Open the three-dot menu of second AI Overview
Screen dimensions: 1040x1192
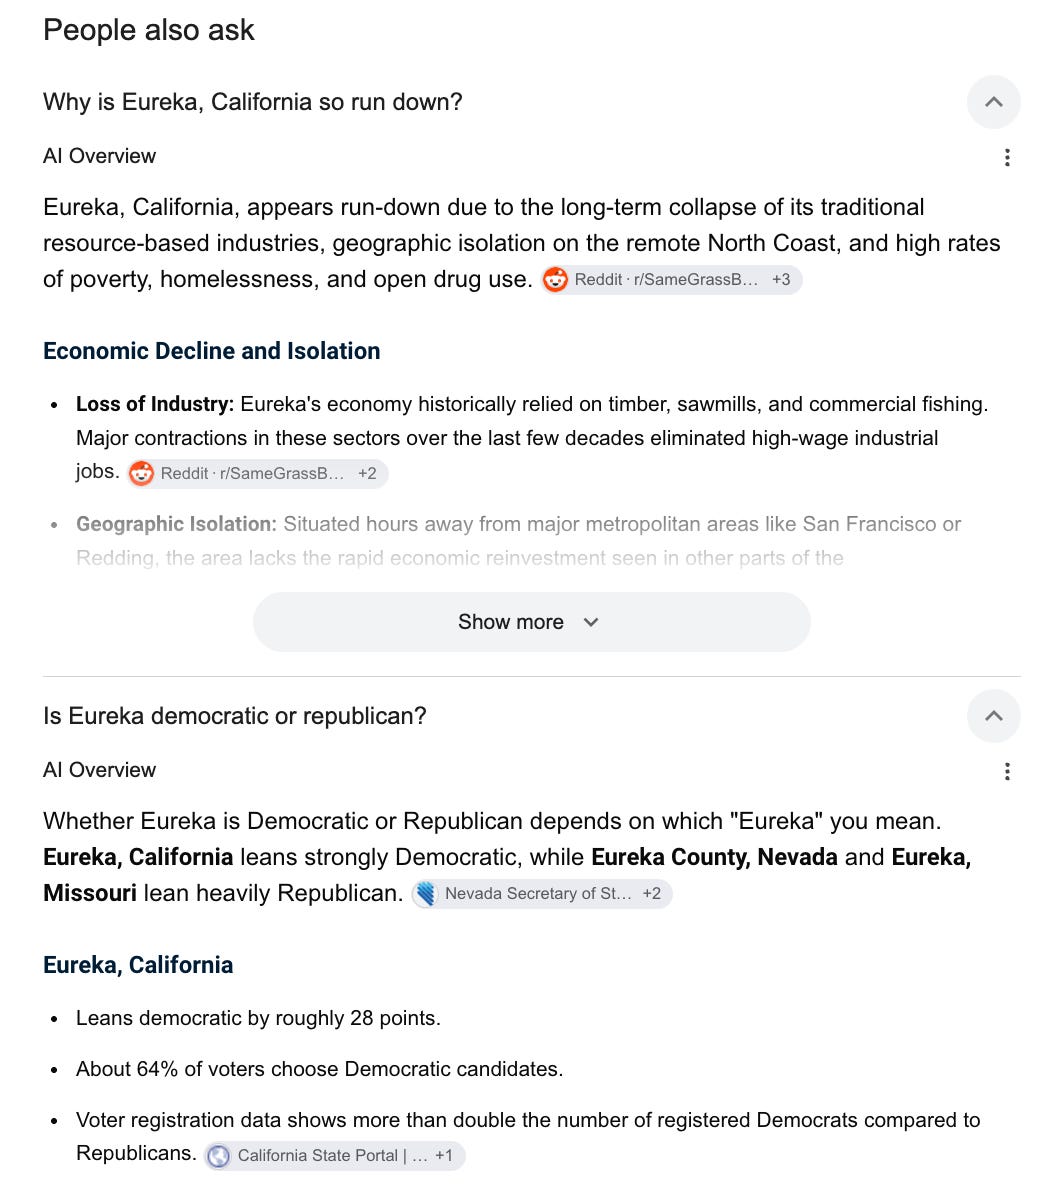click(1007, 772)
